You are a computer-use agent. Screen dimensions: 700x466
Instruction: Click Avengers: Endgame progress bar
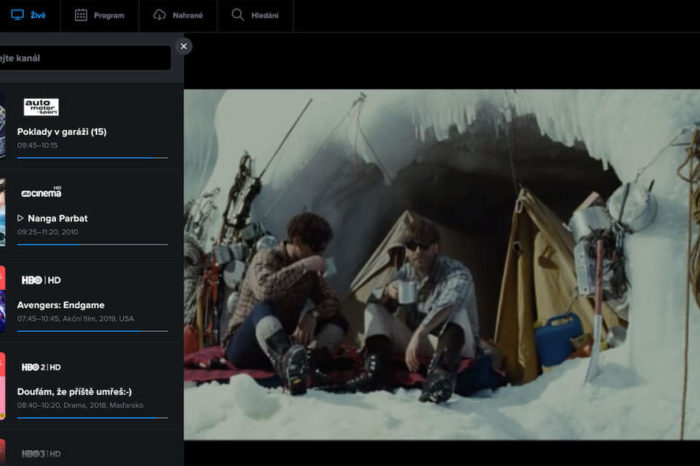click(92, 331)
